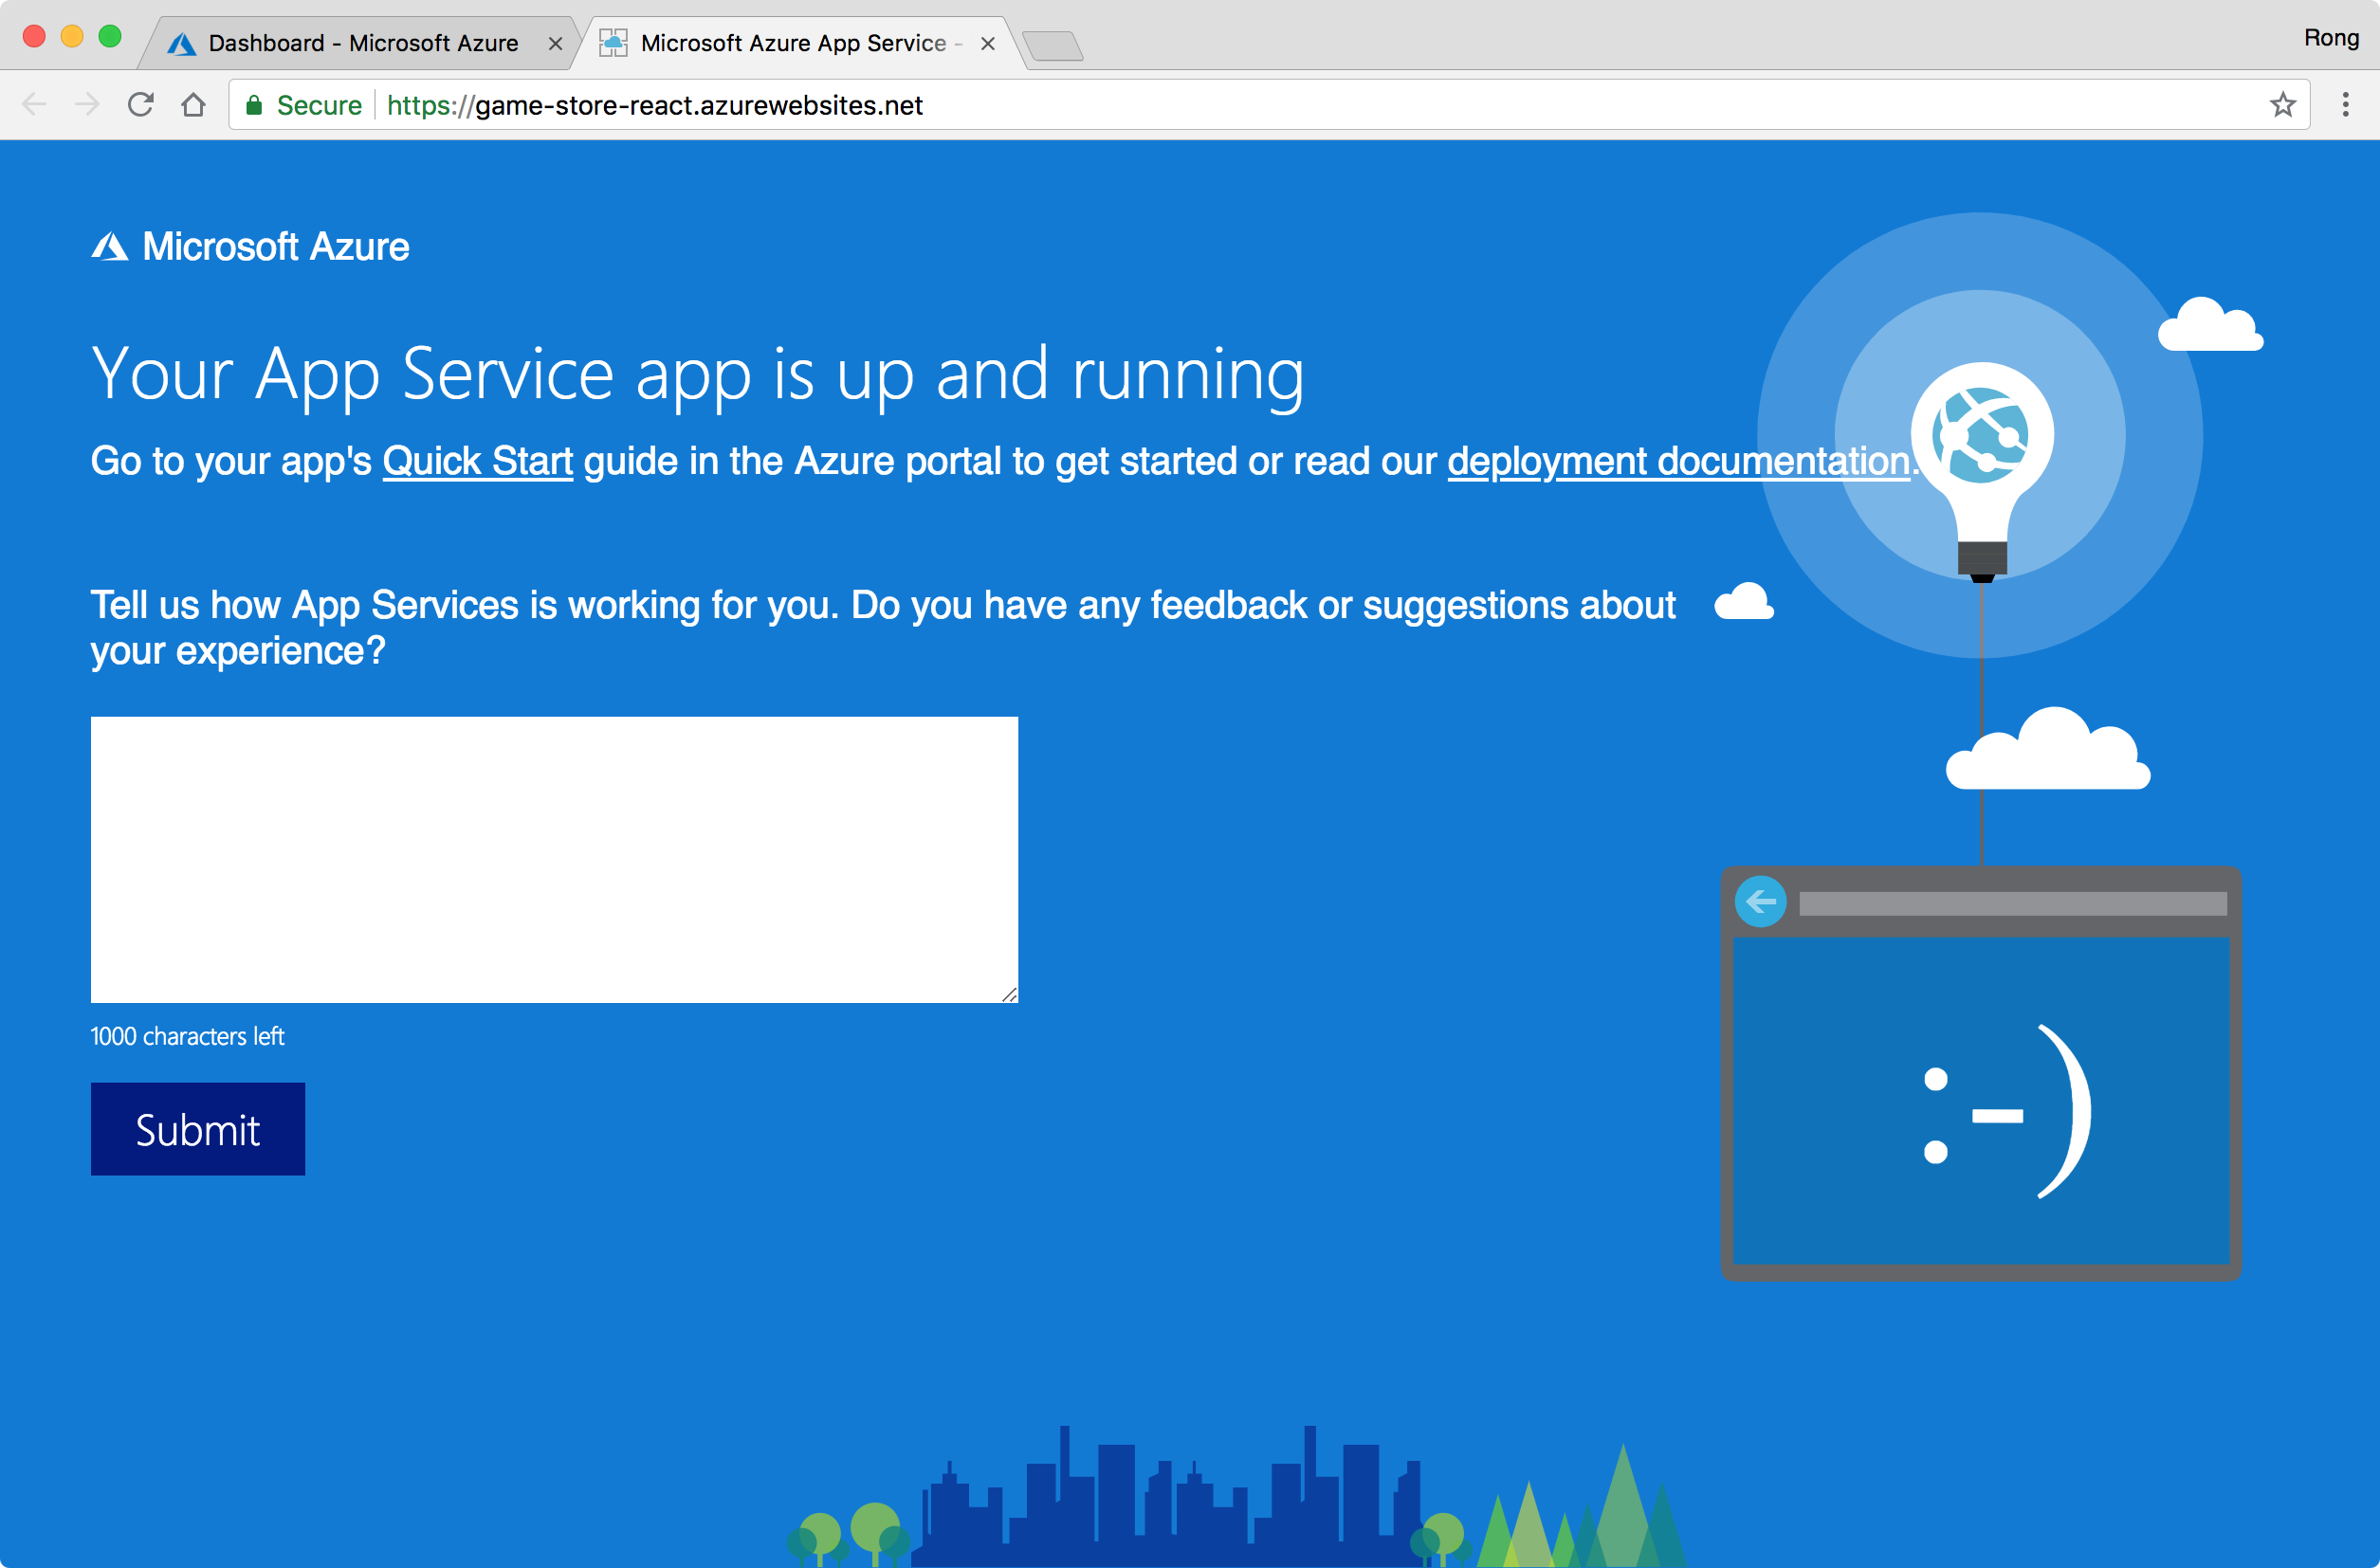The height and width of the screenshot is (1568, 2380).
Task: Open the Rong profile button
Action: 2331,38
